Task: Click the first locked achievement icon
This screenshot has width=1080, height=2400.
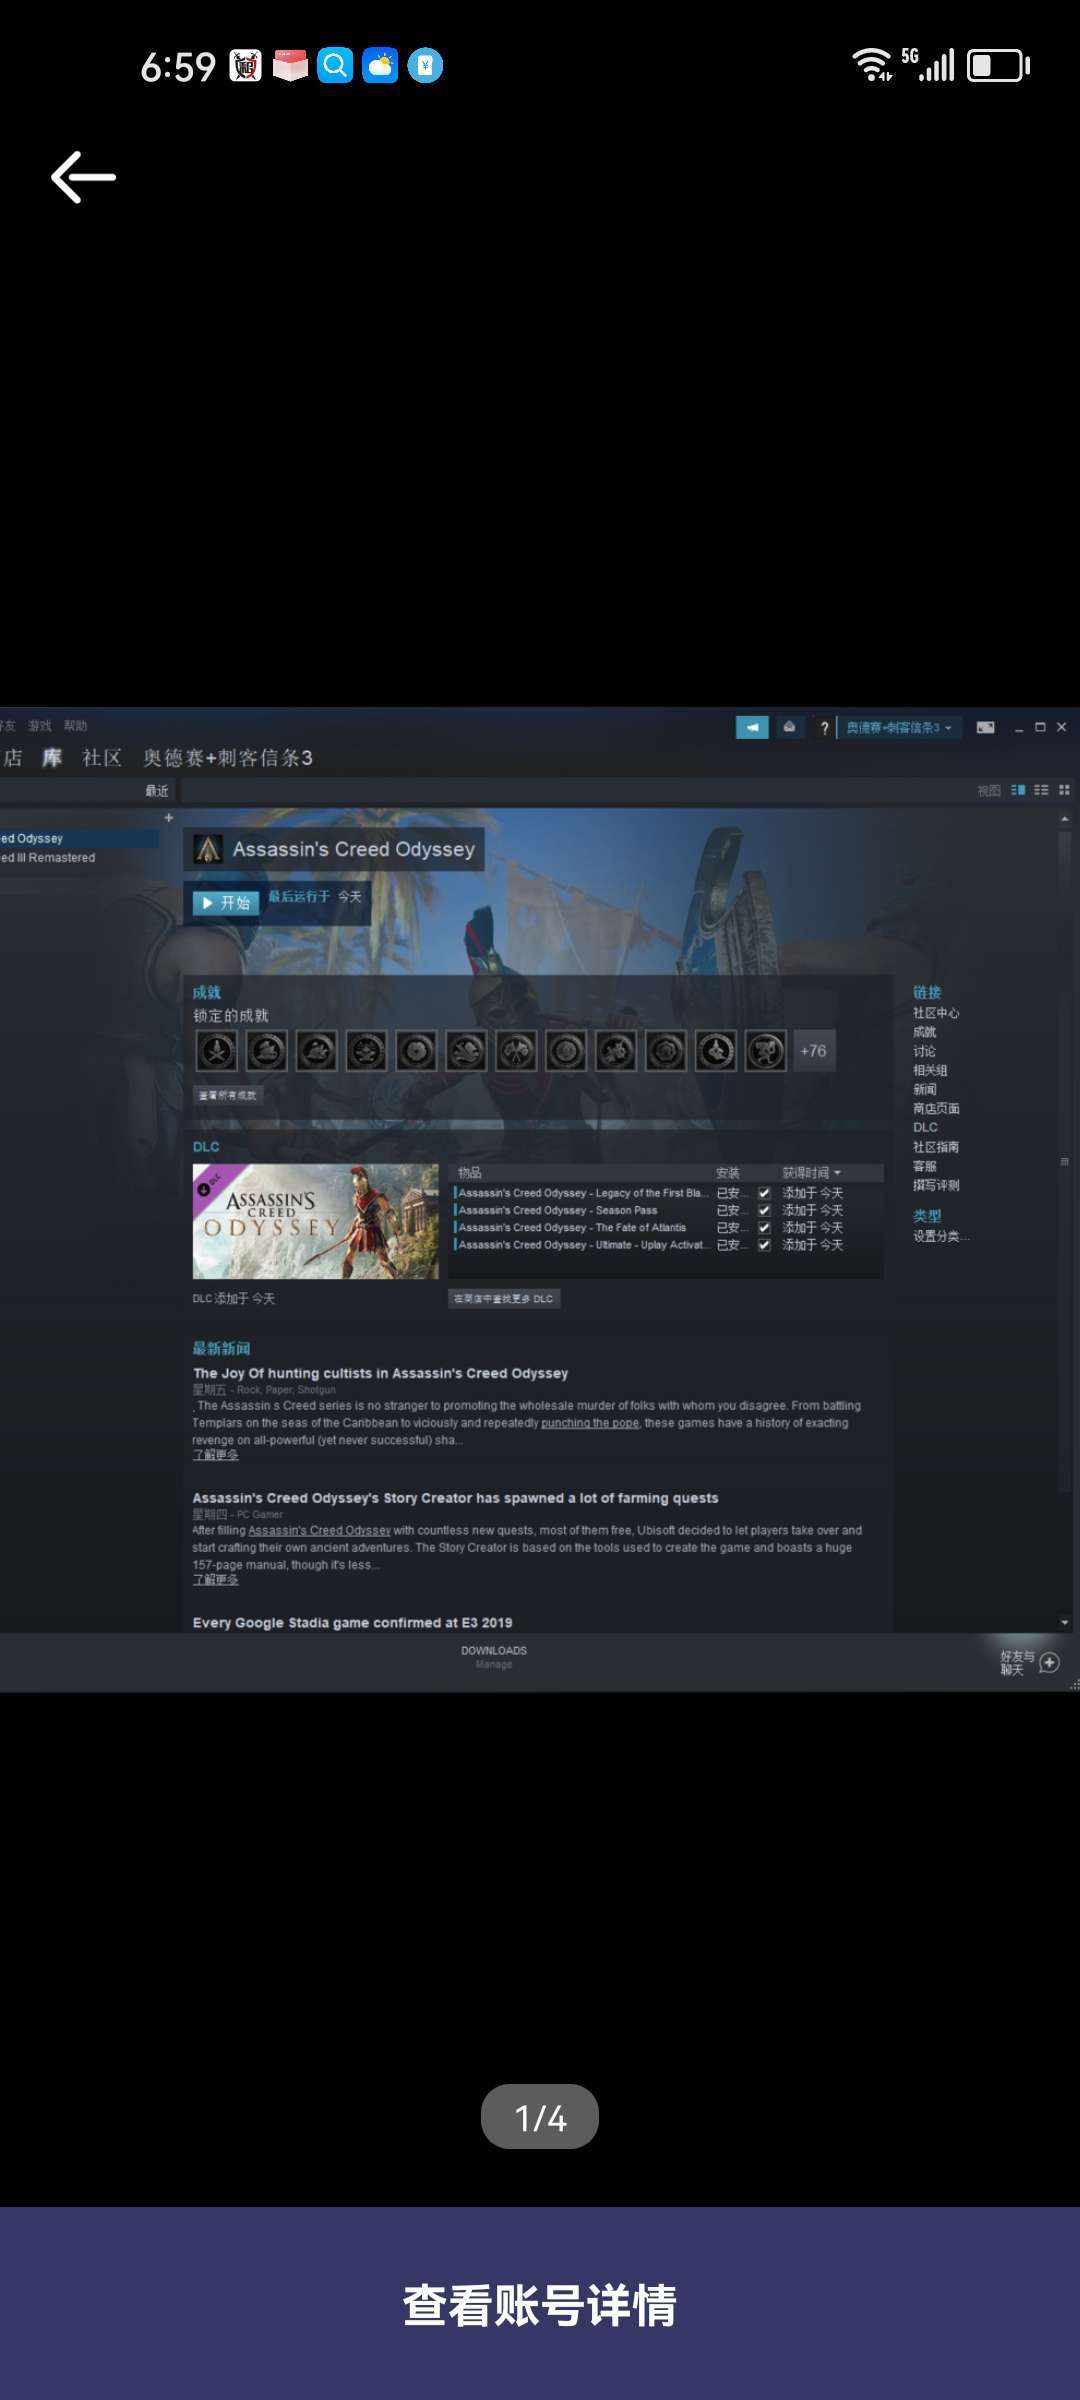Action: click(x=217, y=1051)
